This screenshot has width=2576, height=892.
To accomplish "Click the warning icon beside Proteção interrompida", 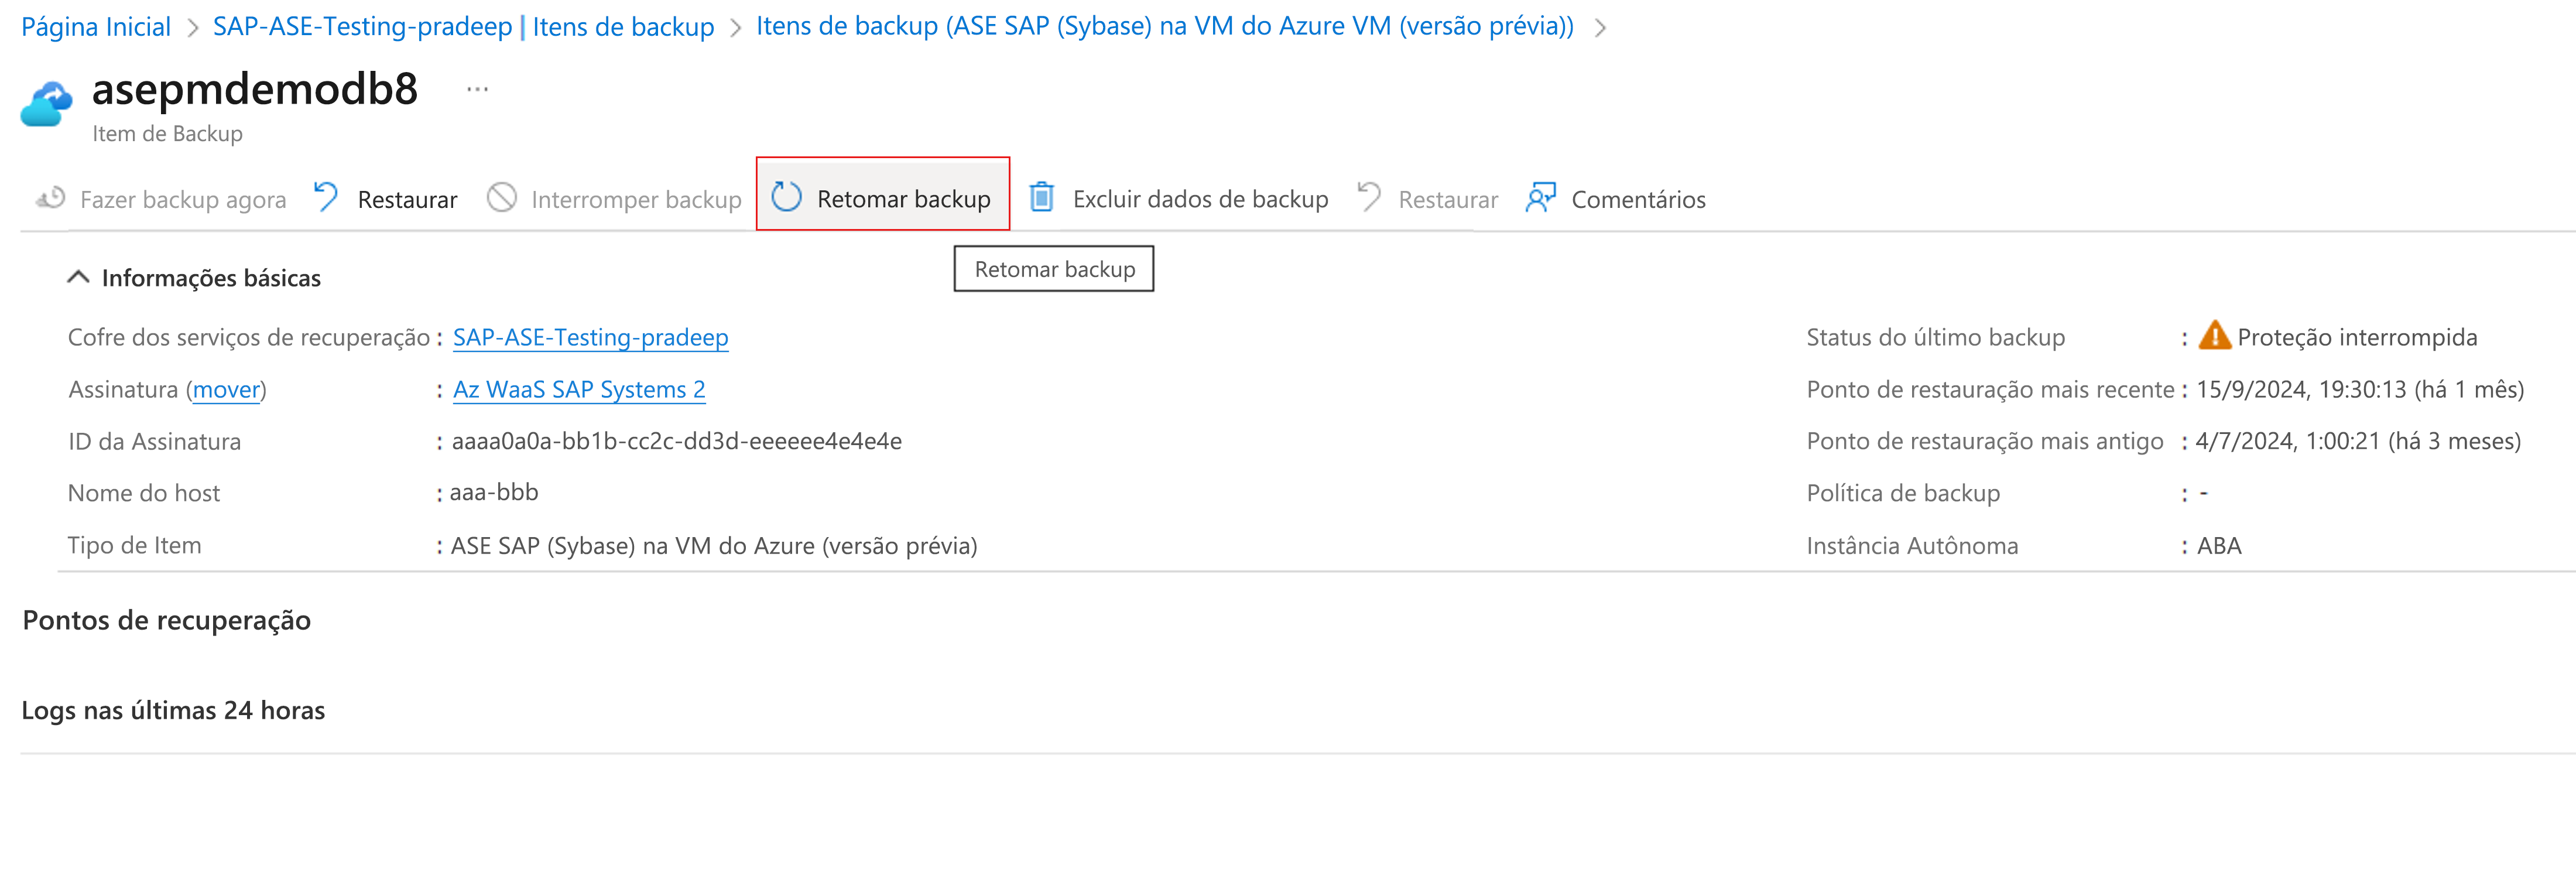I will click(2214, 336).
